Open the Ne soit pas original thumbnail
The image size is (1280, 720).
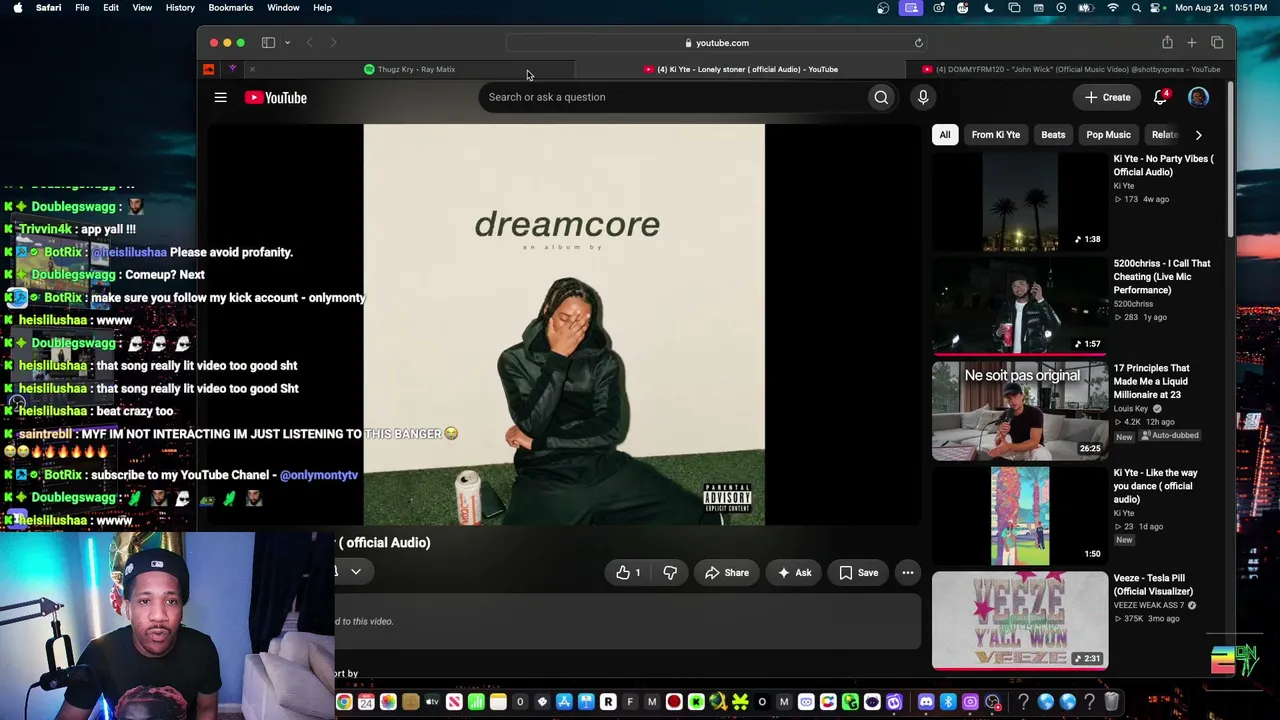click(x=1020, y=412)
